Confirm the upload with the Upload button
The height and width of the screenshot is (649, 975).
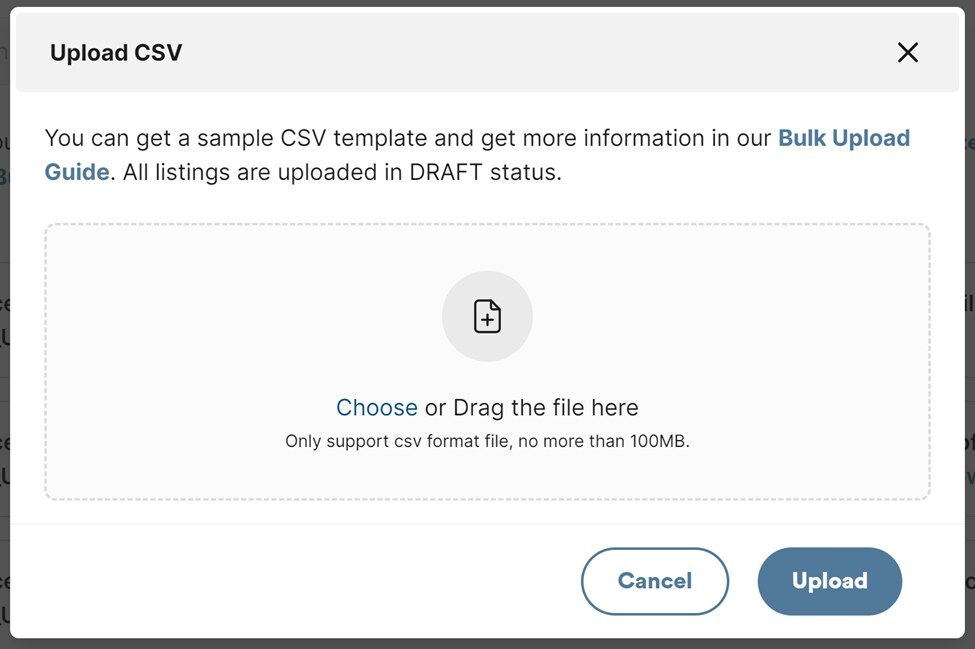(x=829, y=580)
